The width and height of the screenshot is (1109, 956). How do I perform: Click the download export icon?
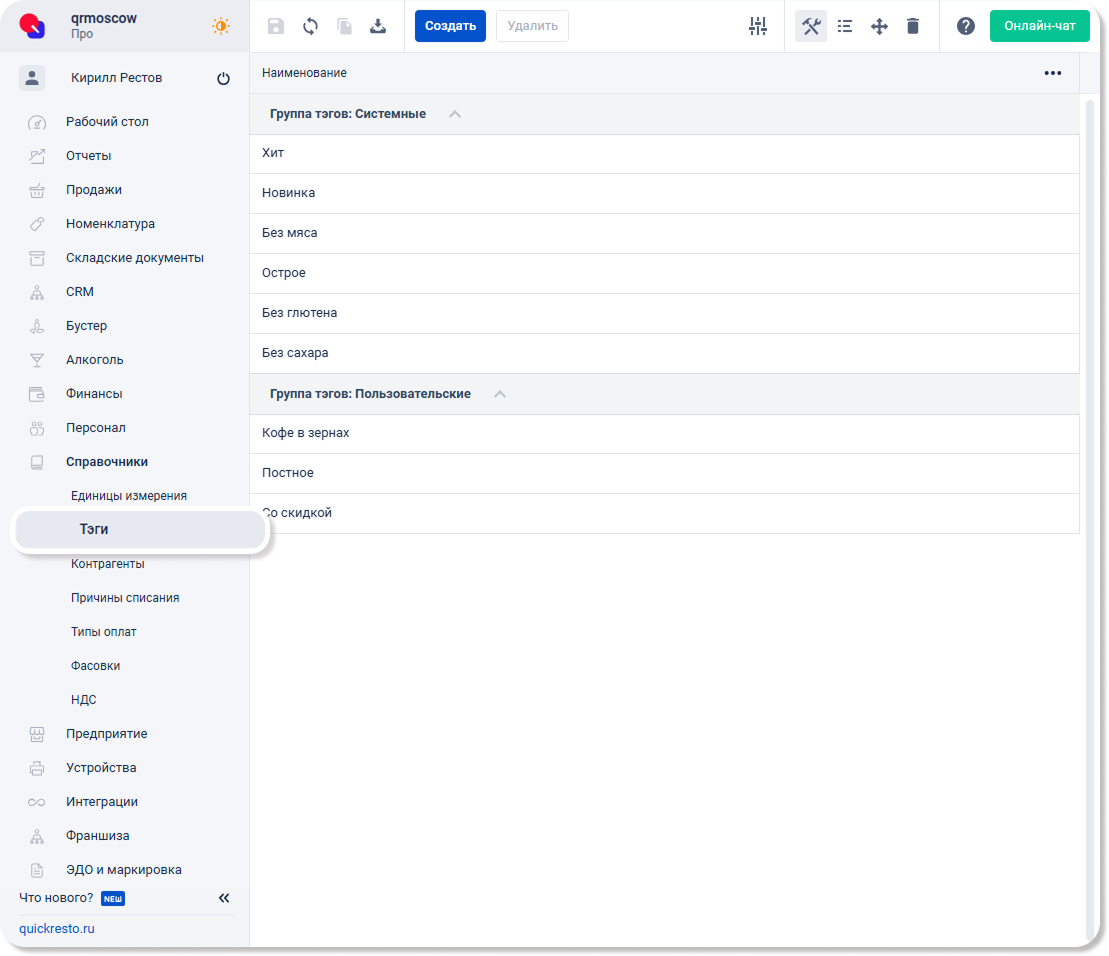coord(378,26)
